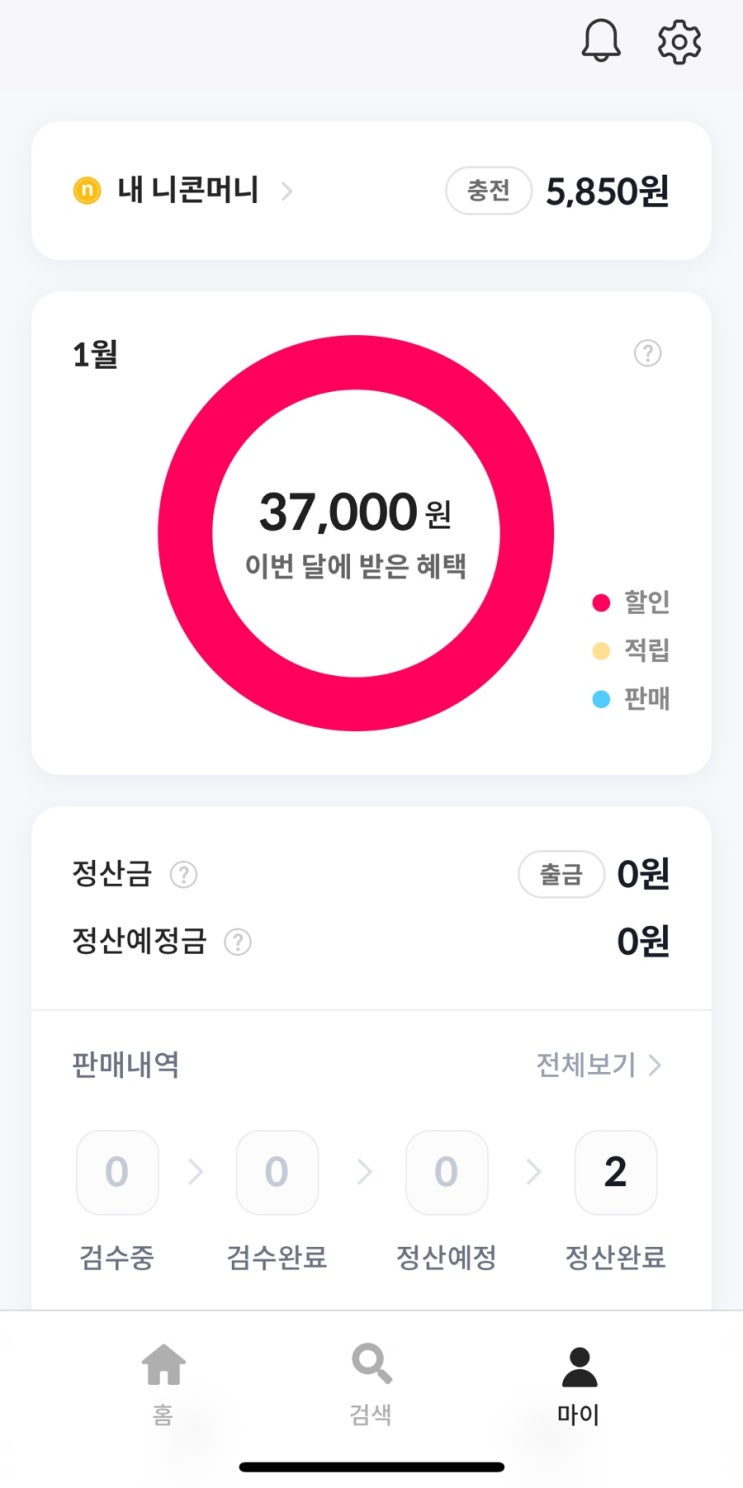Select the red 할인 legend dot

(601, 603)
